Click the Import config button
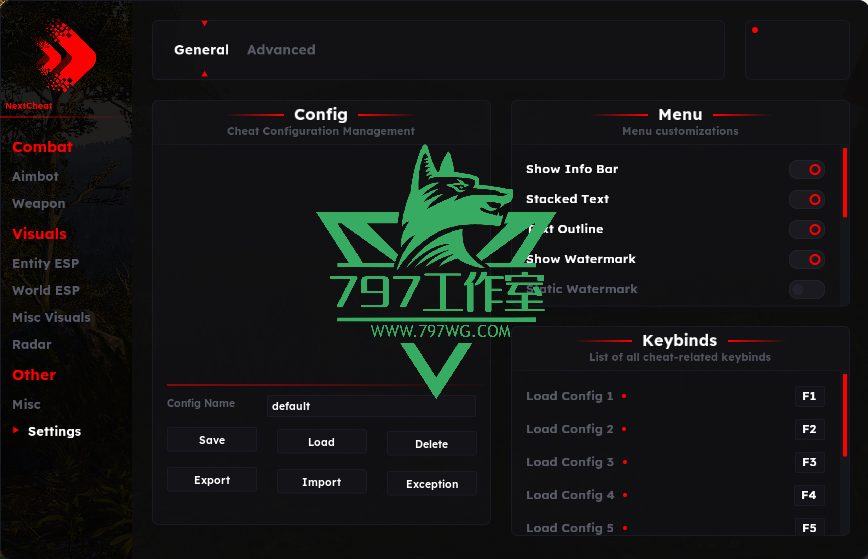 tap(322, 482)
